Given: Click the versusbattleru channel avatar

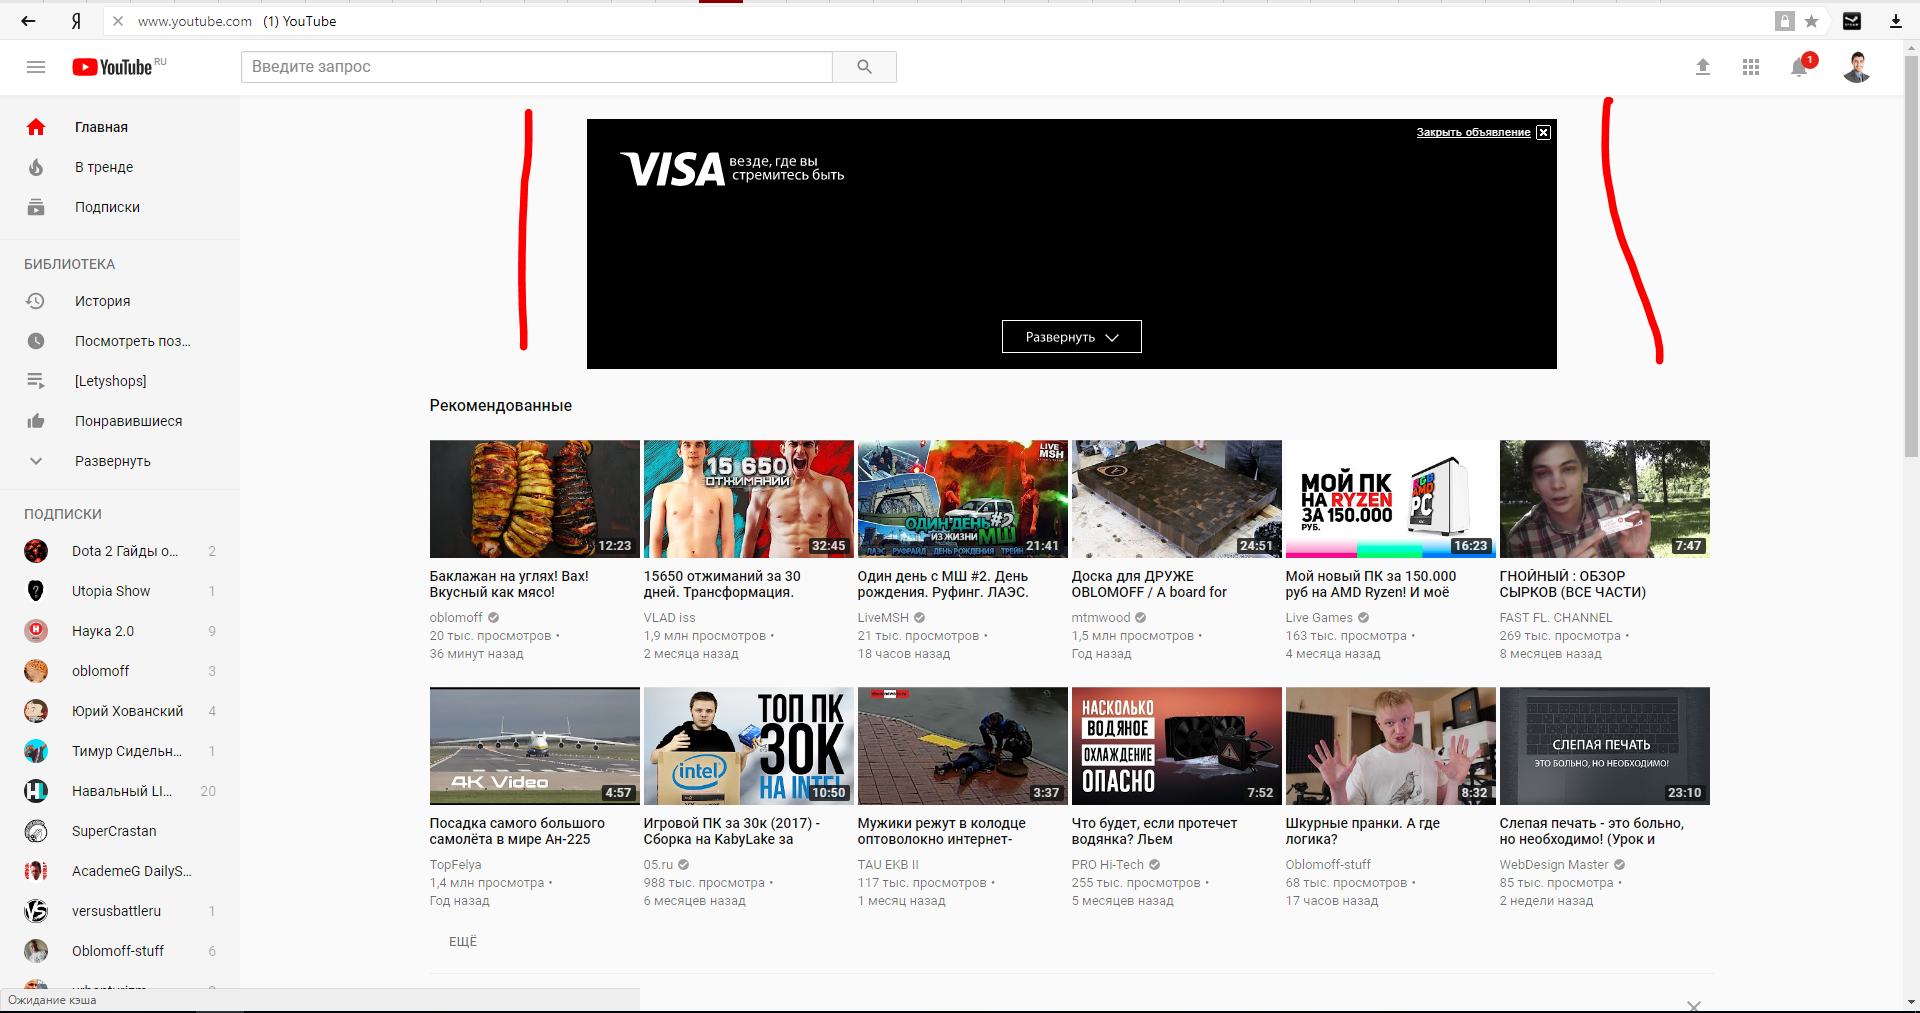Looking at the screenshot, I should (x=36, y=911).
